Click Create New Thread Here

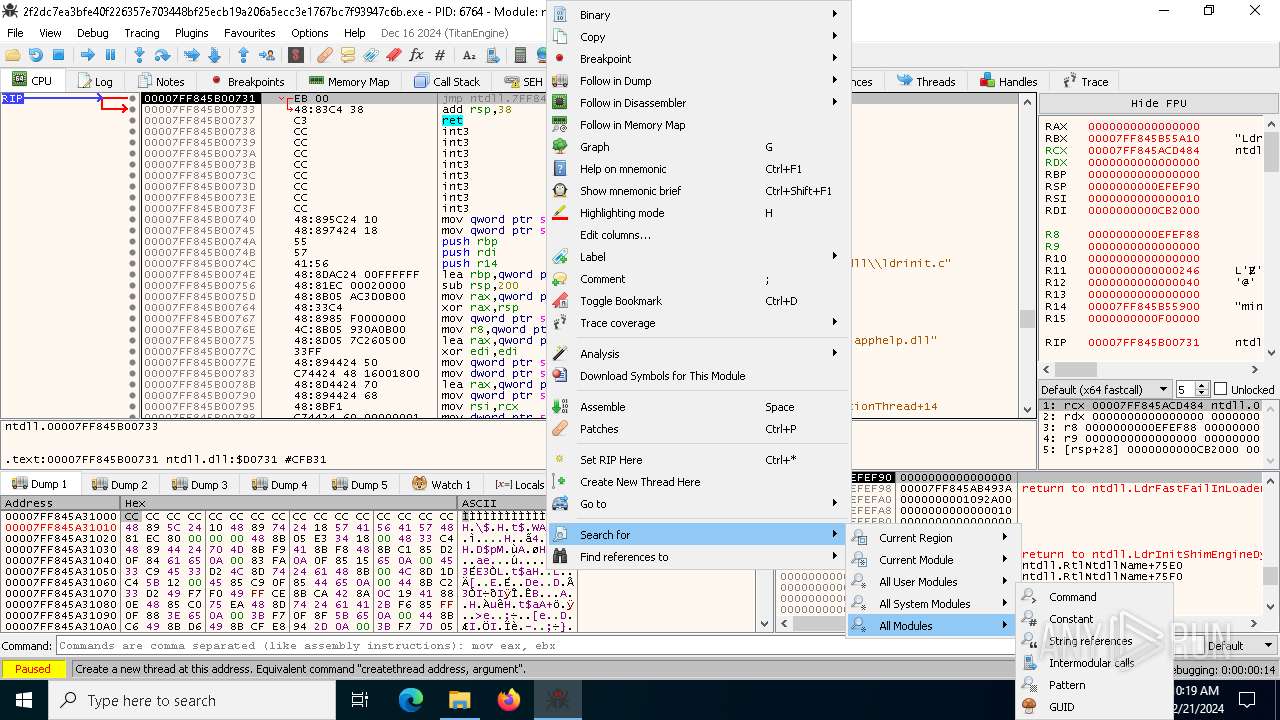click(x=699, y=482)
